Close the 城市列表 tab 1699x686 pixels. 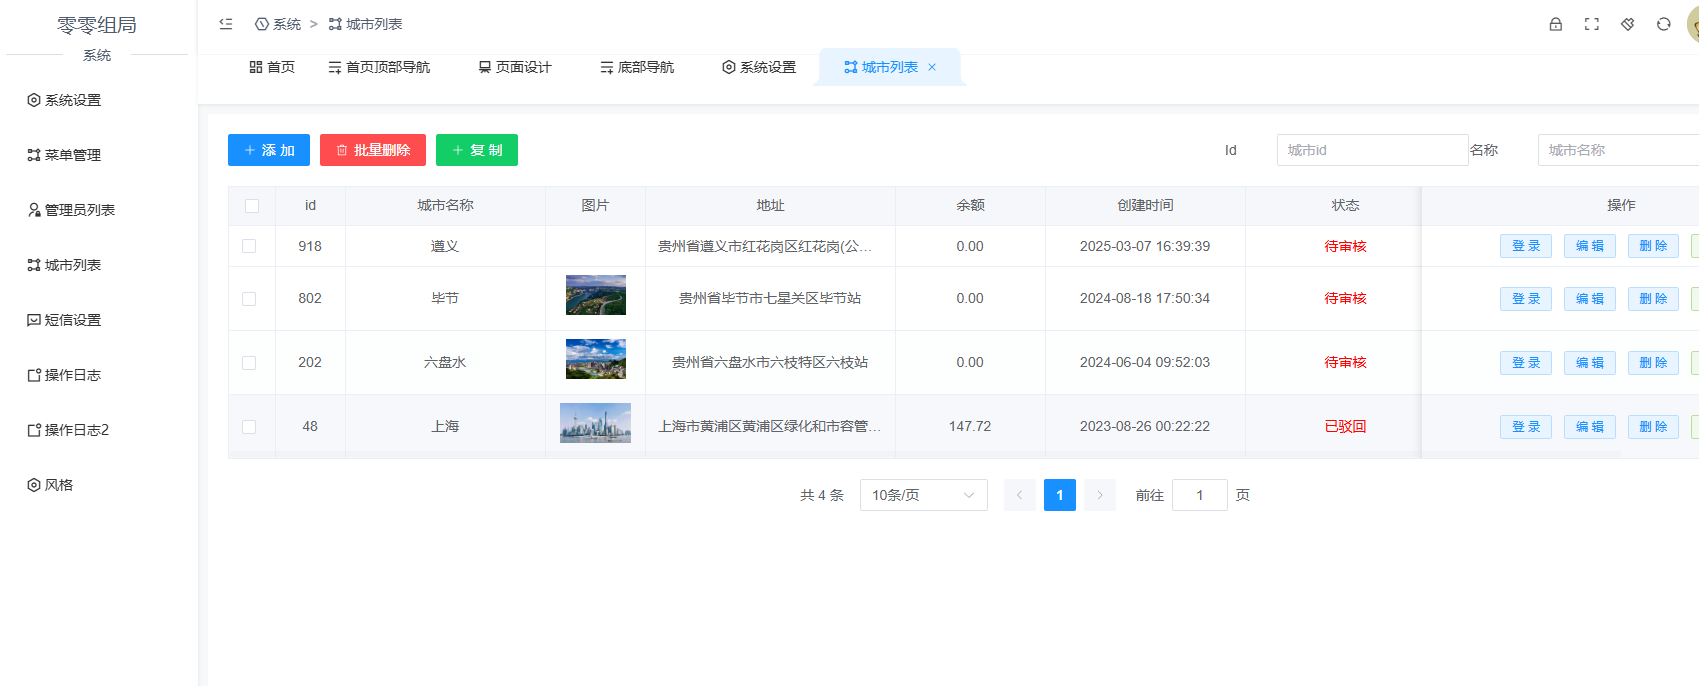[932, 67]
